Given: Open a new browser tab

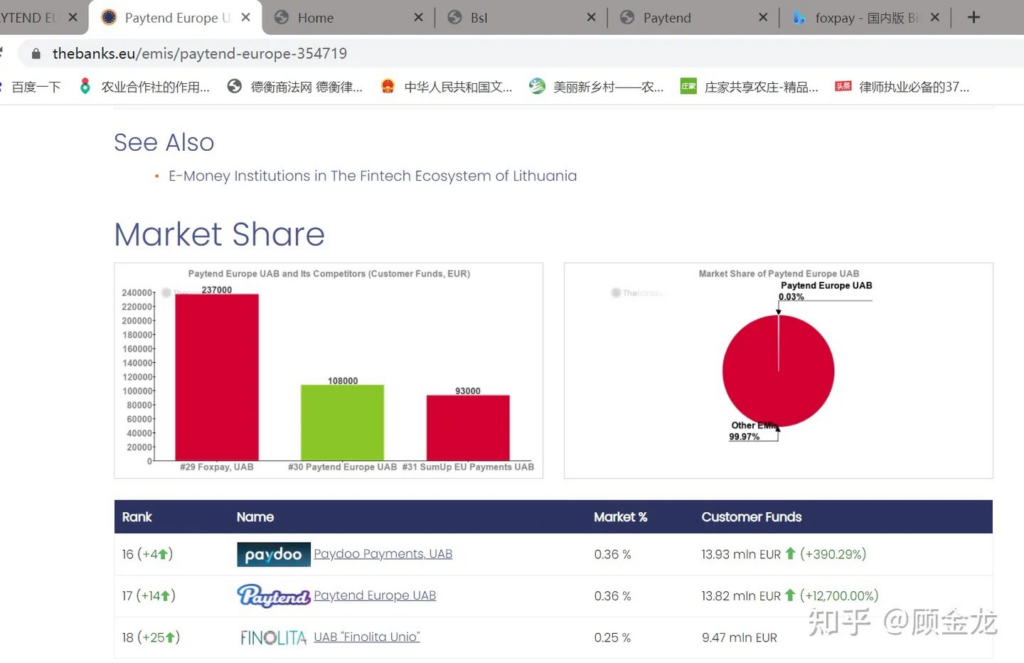Looking at the screenshot, I should (974, 18).
